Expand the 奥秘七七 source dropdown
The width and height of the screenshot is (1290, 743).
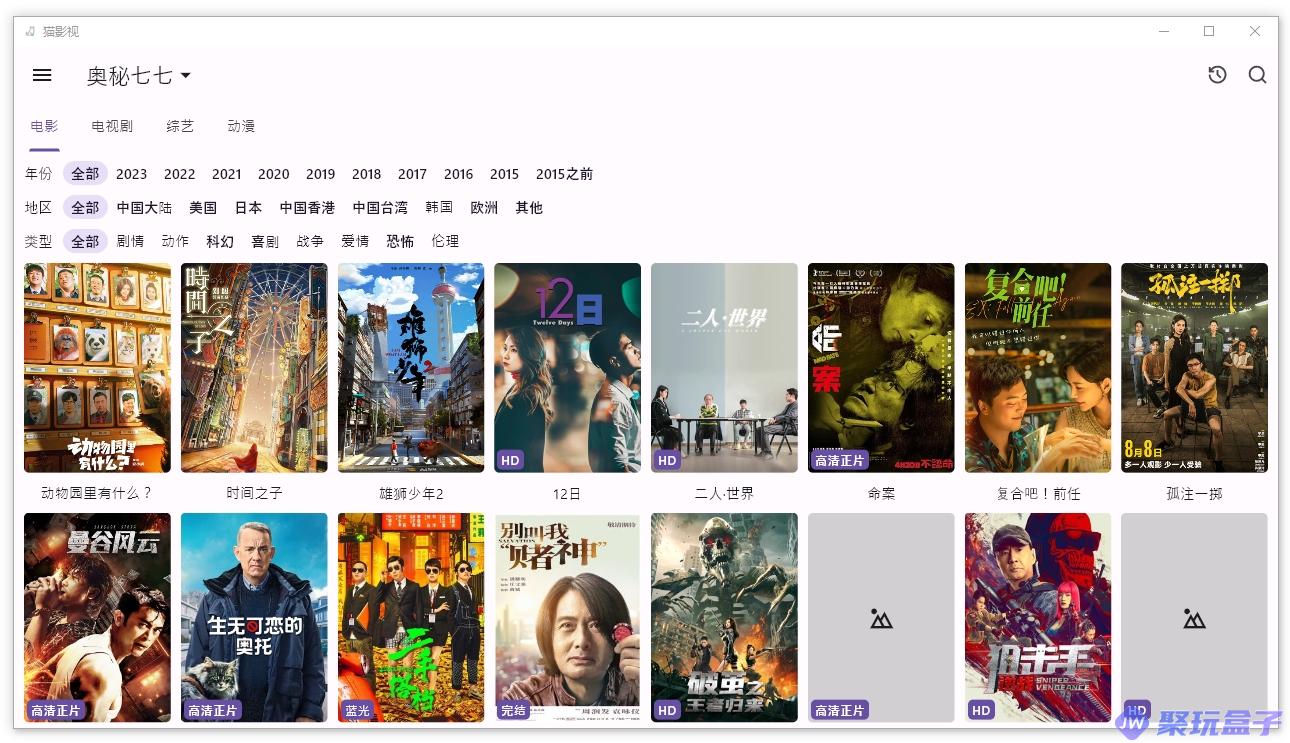click(138, 76)
